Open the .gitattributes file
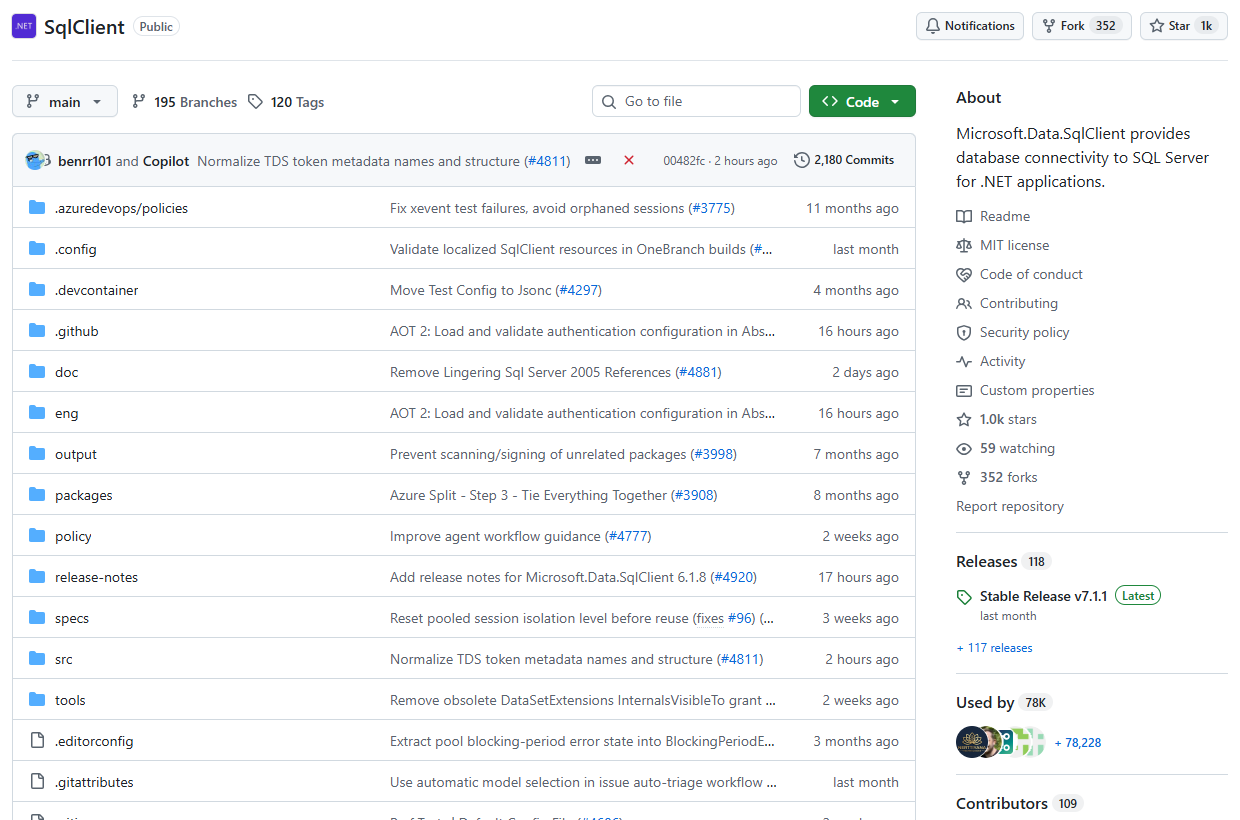 pos(94,782)
